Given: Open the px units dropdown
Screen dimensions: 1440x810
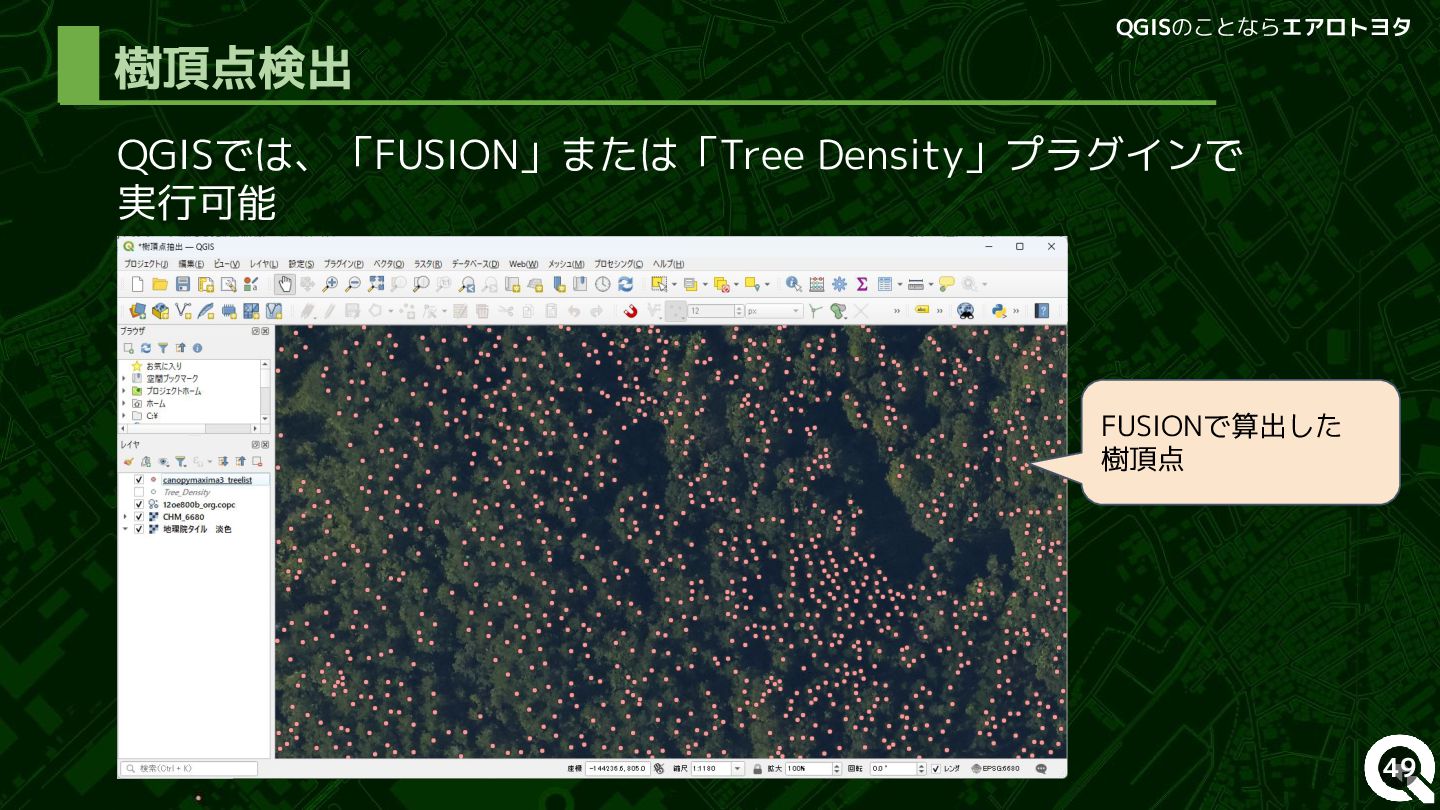Looking at the screenshot, I should (x=797, y=311).
